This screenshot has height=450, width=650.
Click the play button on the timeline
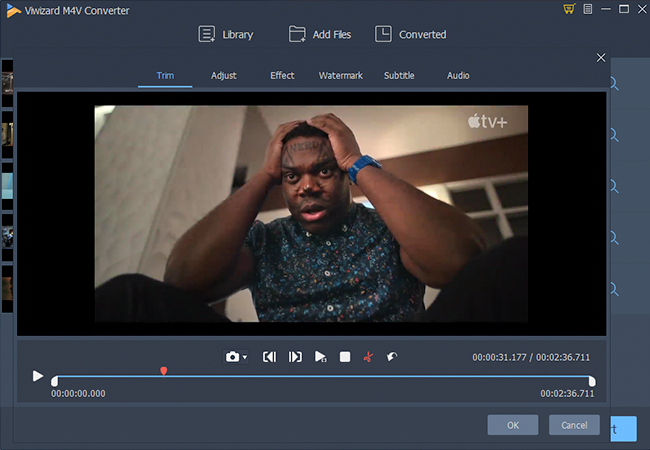tap(38, 376)
